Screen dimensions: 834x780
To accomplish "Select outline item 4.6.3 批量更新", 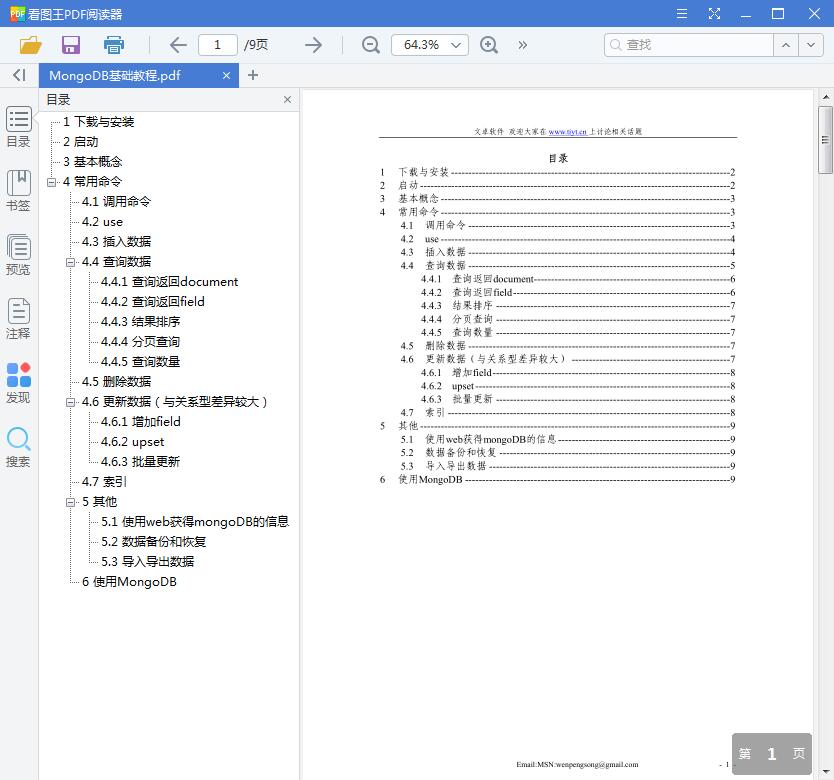I will pos(140,462).
